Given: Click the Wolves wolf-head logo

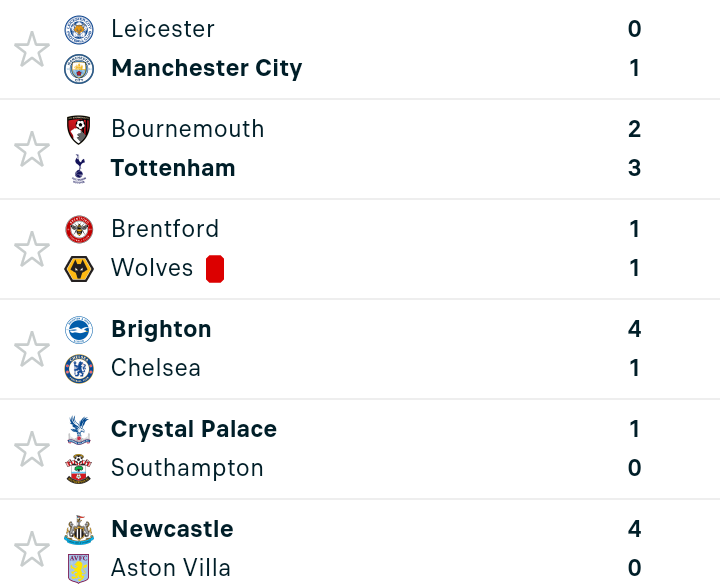Looking at the screenshot, I should pyautogui.click(x=79, y=269).
